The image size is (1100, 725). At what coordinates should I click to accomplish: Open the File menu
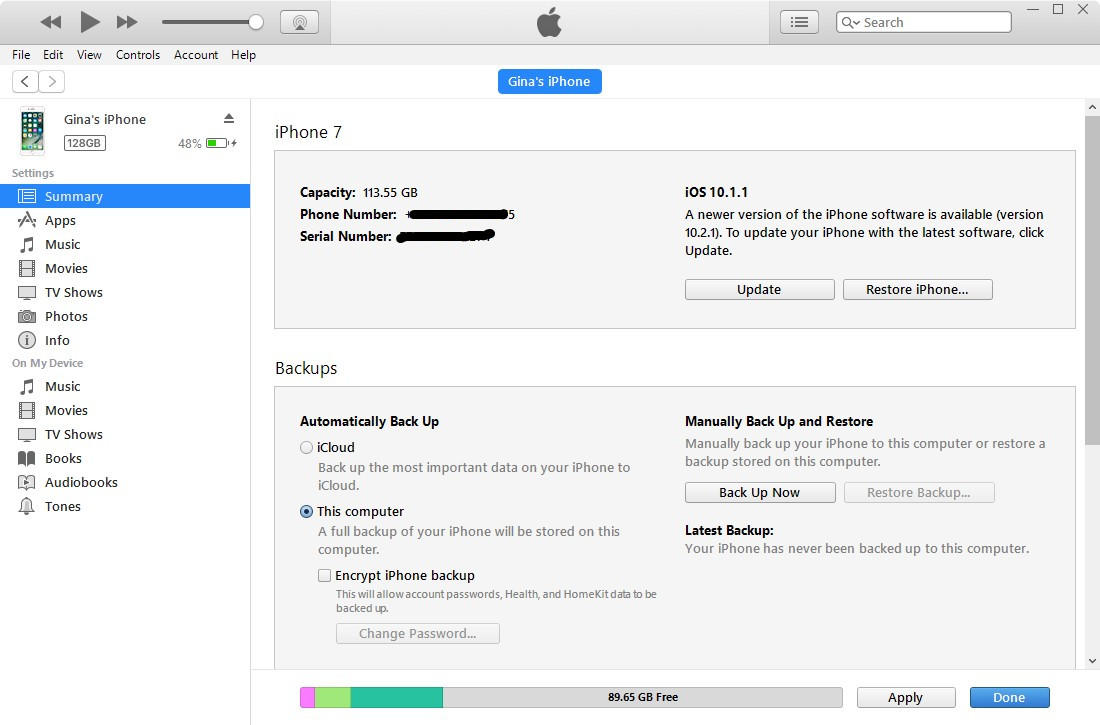click(21, 55)
